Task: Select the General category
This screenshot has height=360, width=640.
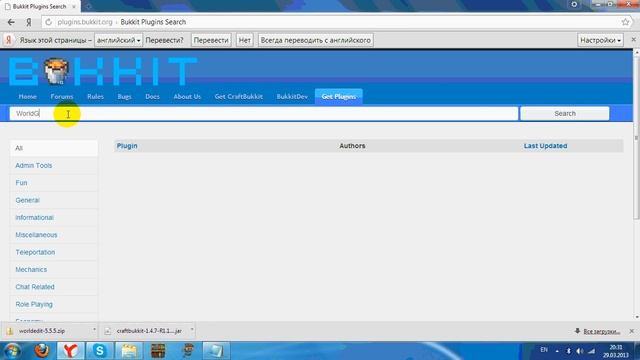Action: (54, 200)
